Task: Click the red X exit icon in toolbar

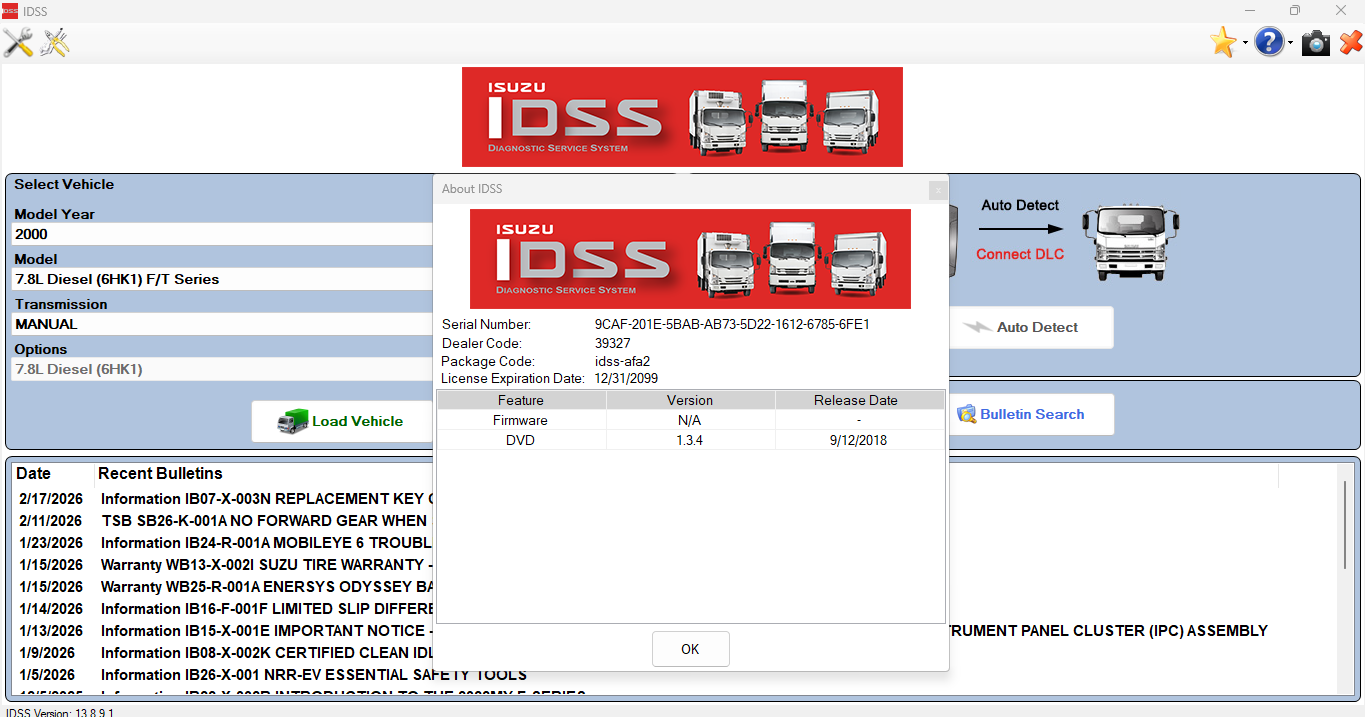Action: point(1351,42)
